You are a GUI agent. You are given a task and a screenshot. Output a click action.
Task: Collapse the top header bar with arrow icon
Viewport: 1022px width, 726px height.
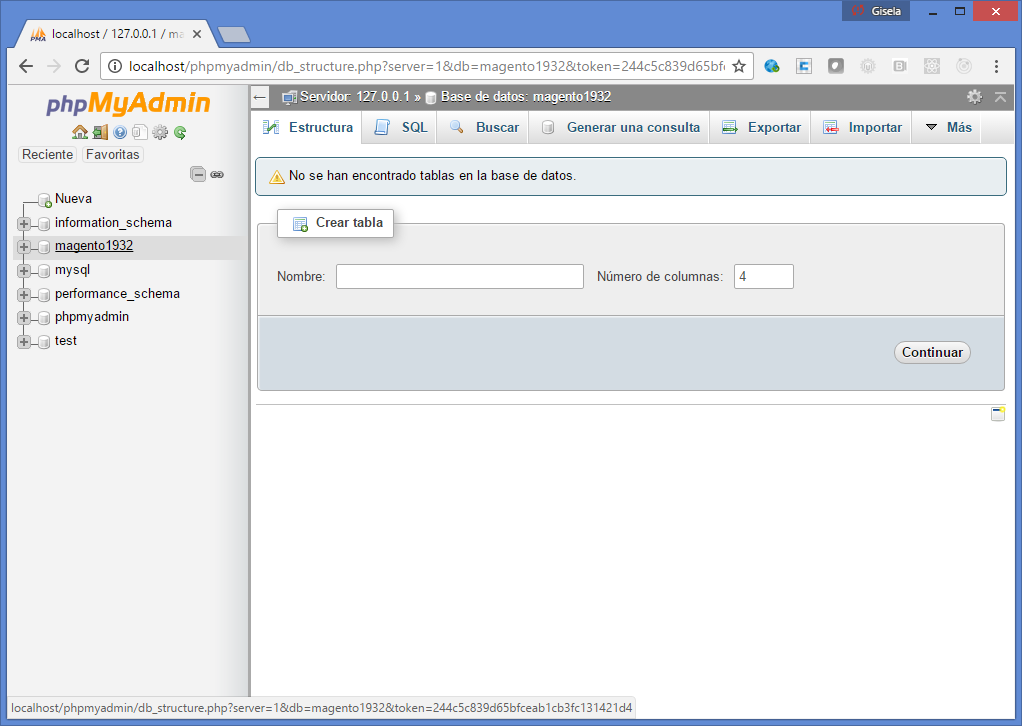(x=1000, y=97)
